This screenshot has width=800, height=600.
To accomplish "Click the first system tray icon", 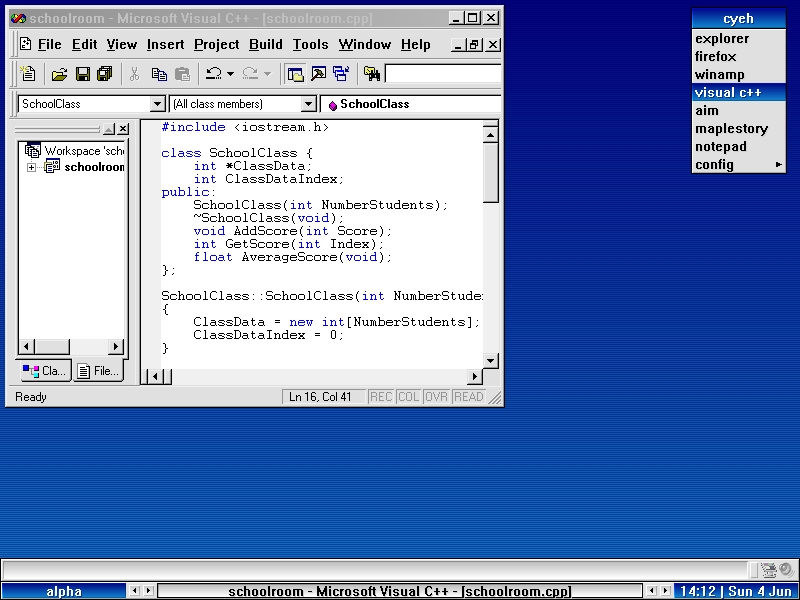I will [x=768, y=569].
